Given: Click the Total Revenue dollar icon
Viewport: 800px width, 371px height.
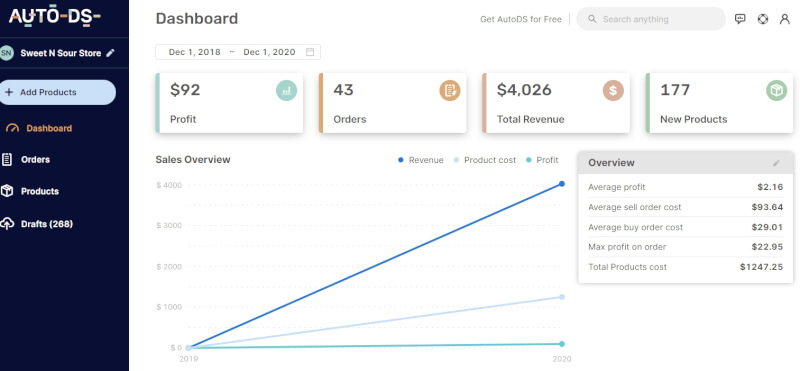Looking at the screenshot, I should tap(613, 91).
